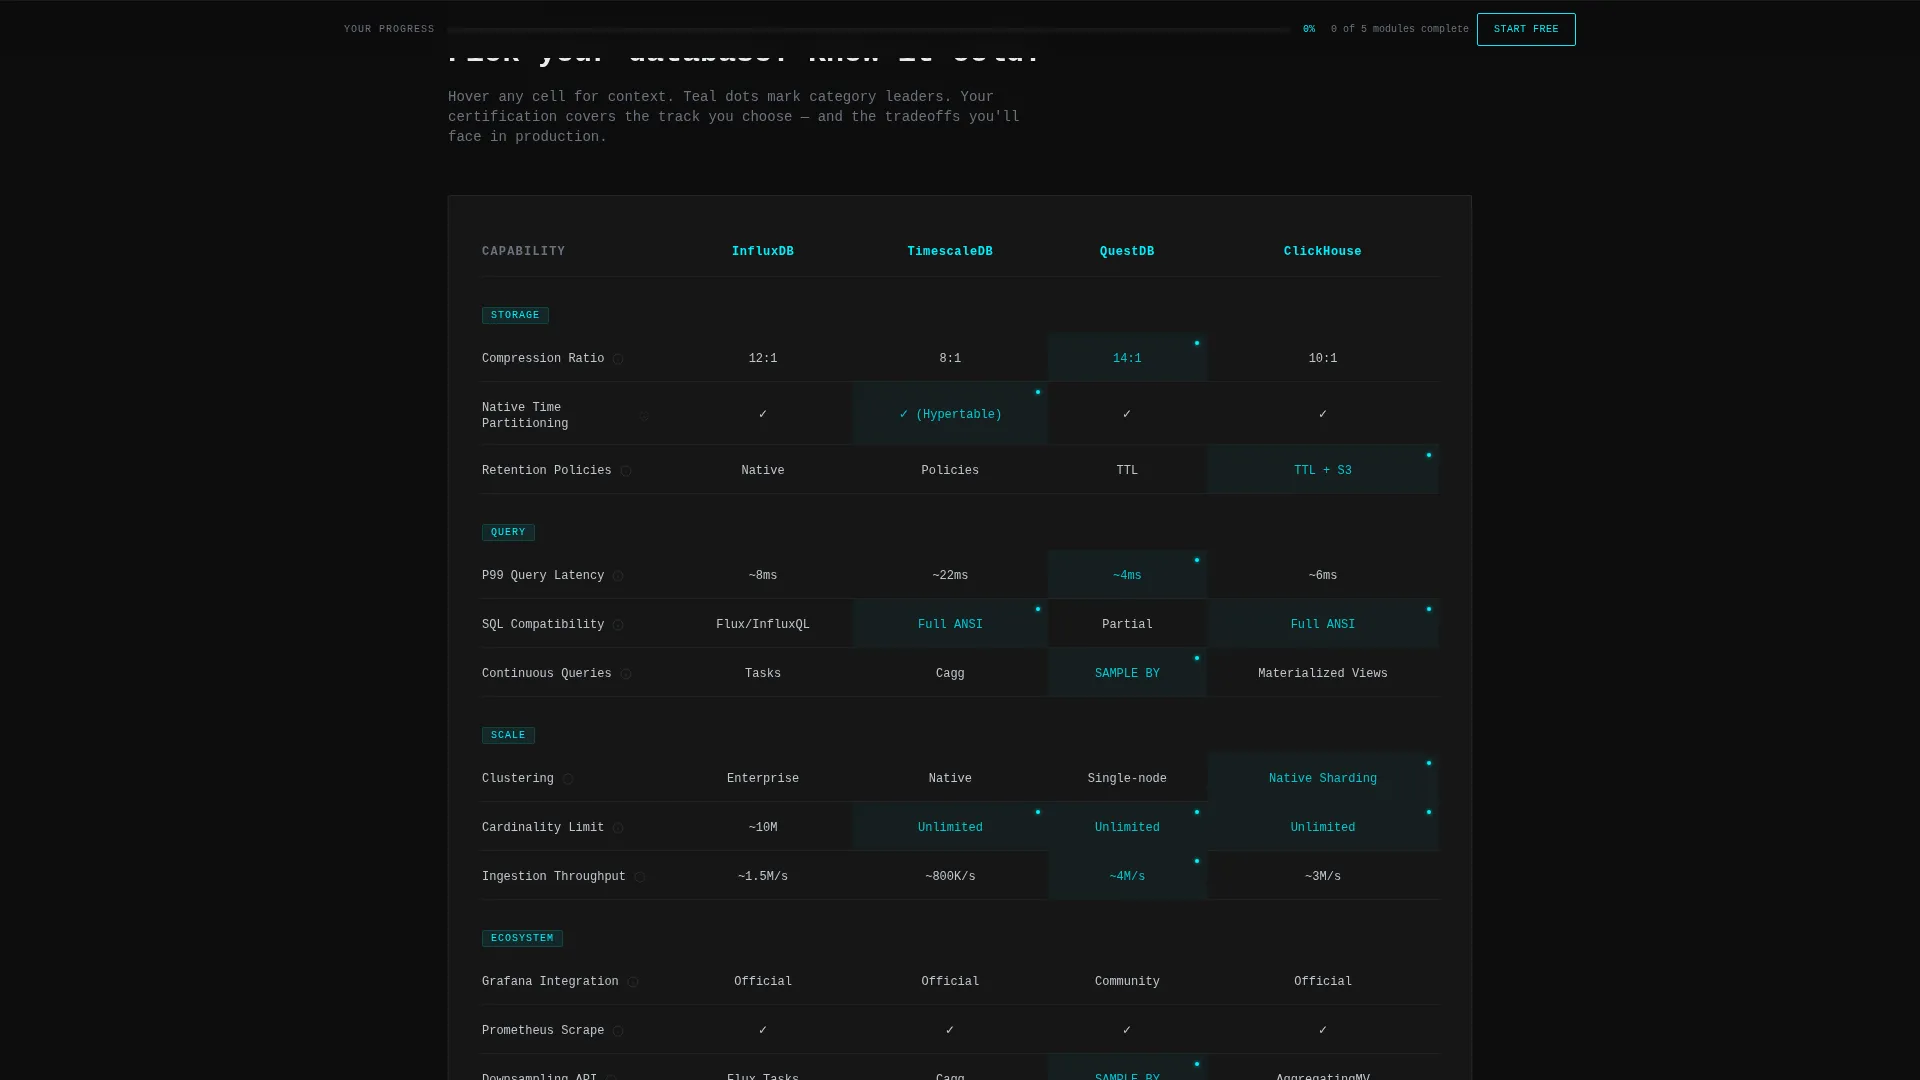The width and height of the screenshot is (1920, 1080).
Task: Click the '0 of 5 modules complete' text
Action: (x=1400, y=29)
